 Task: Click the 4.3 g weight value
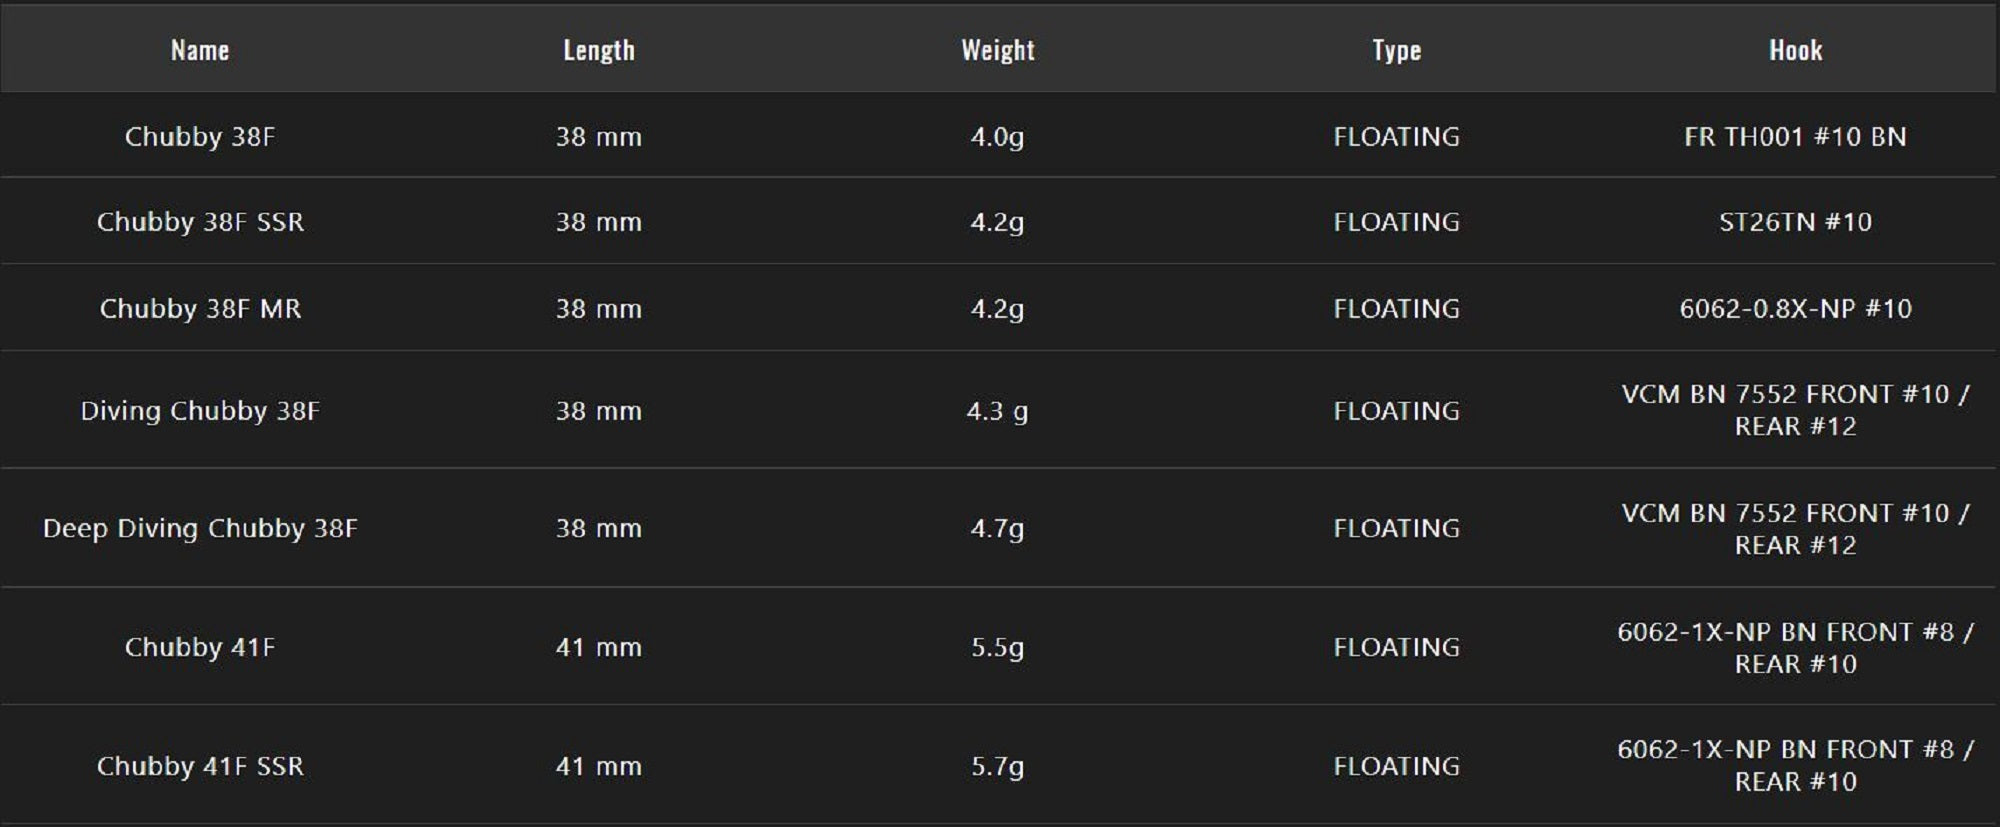[x=997, y=411]
